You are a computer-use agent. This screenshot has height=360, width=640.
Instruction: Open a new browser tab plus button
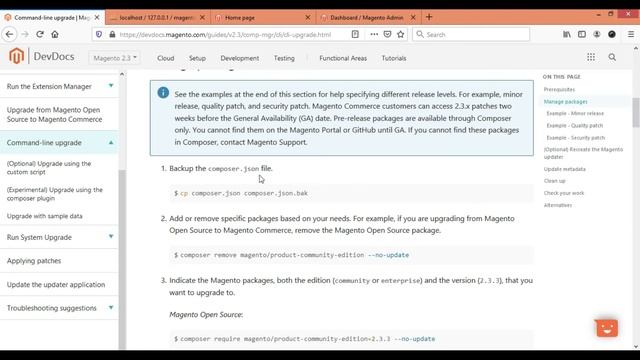point(429,17)
